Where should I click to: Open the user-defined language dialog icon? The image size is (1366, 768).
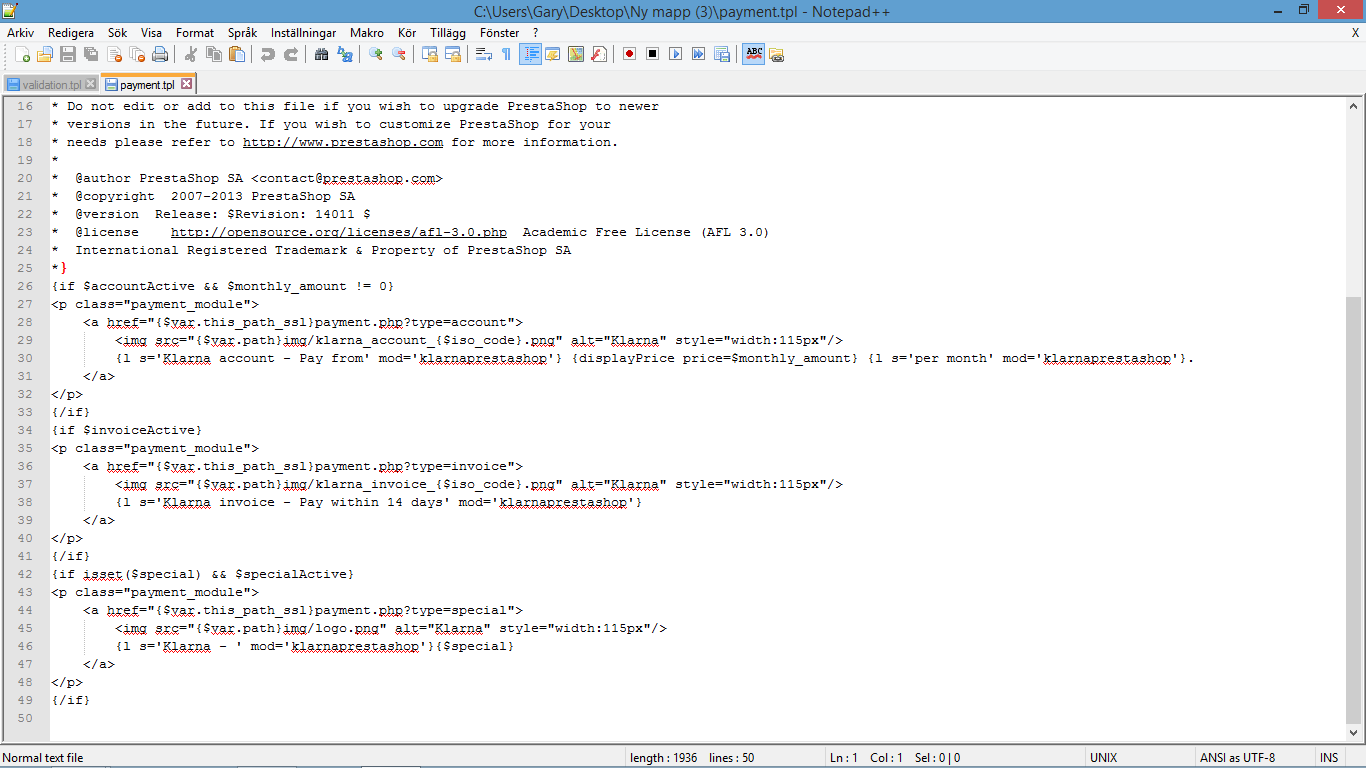click(x=553, y=54)
